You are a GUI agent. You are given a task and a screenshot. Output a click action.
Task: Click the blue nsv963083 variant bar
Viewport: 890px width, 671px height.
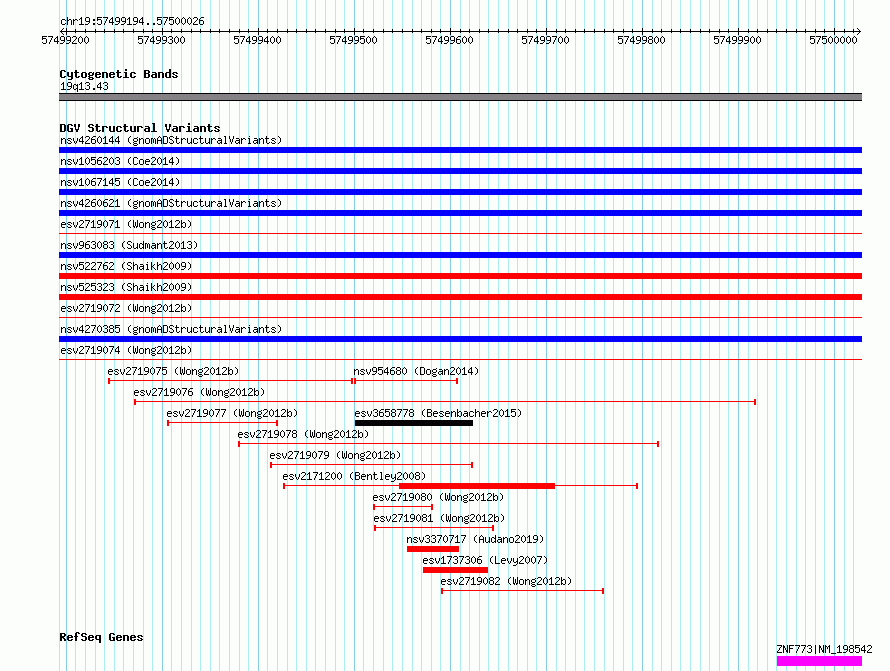click(460, 255)
